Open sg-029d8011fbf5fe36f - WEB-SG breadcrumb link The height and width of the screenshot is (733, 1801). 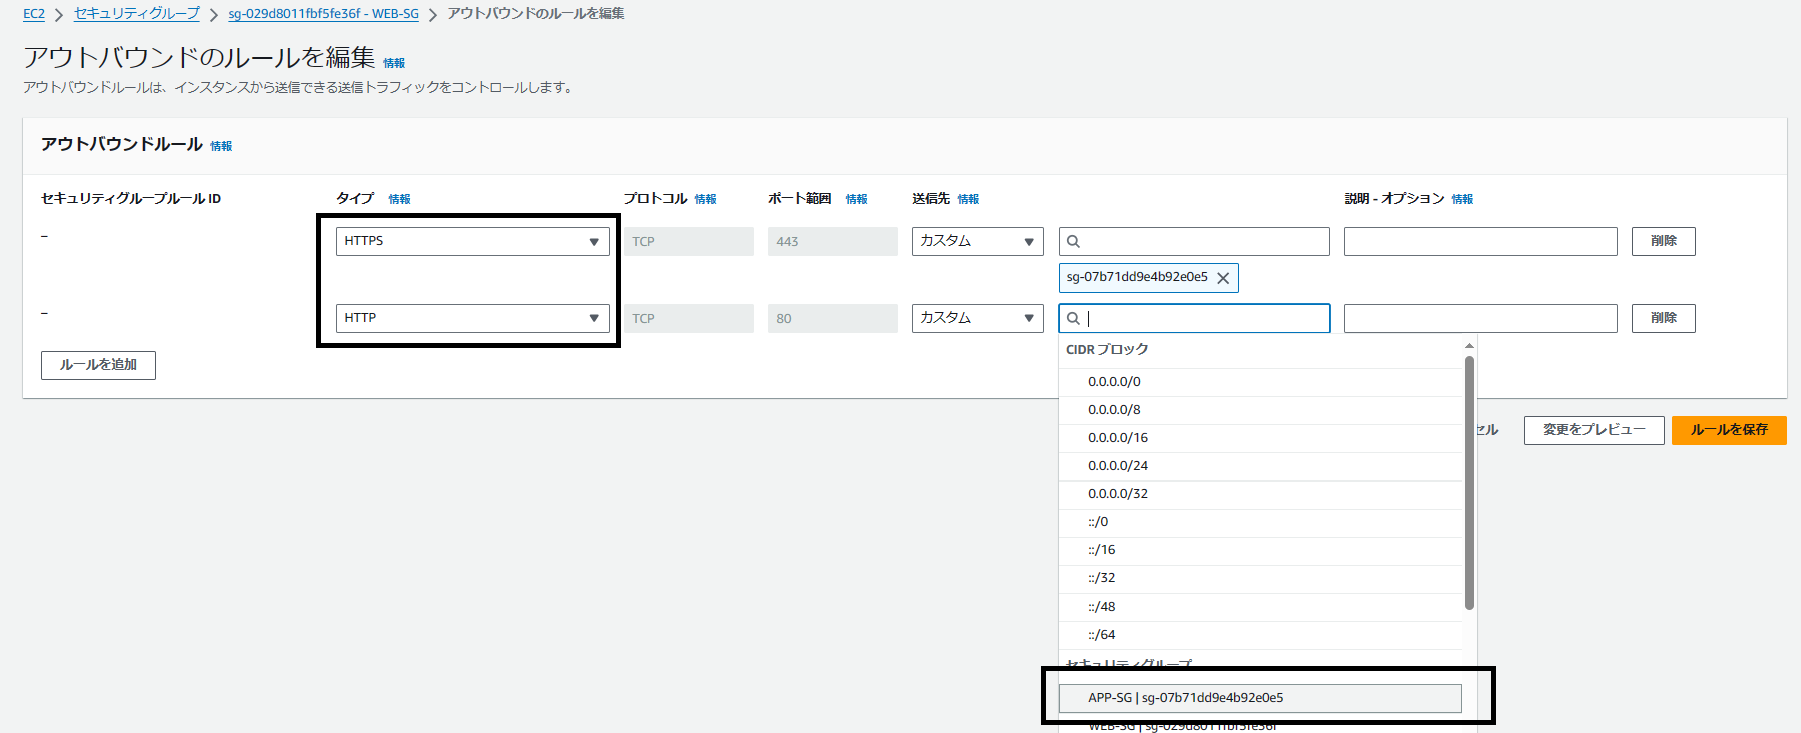[x=323, y=14]
